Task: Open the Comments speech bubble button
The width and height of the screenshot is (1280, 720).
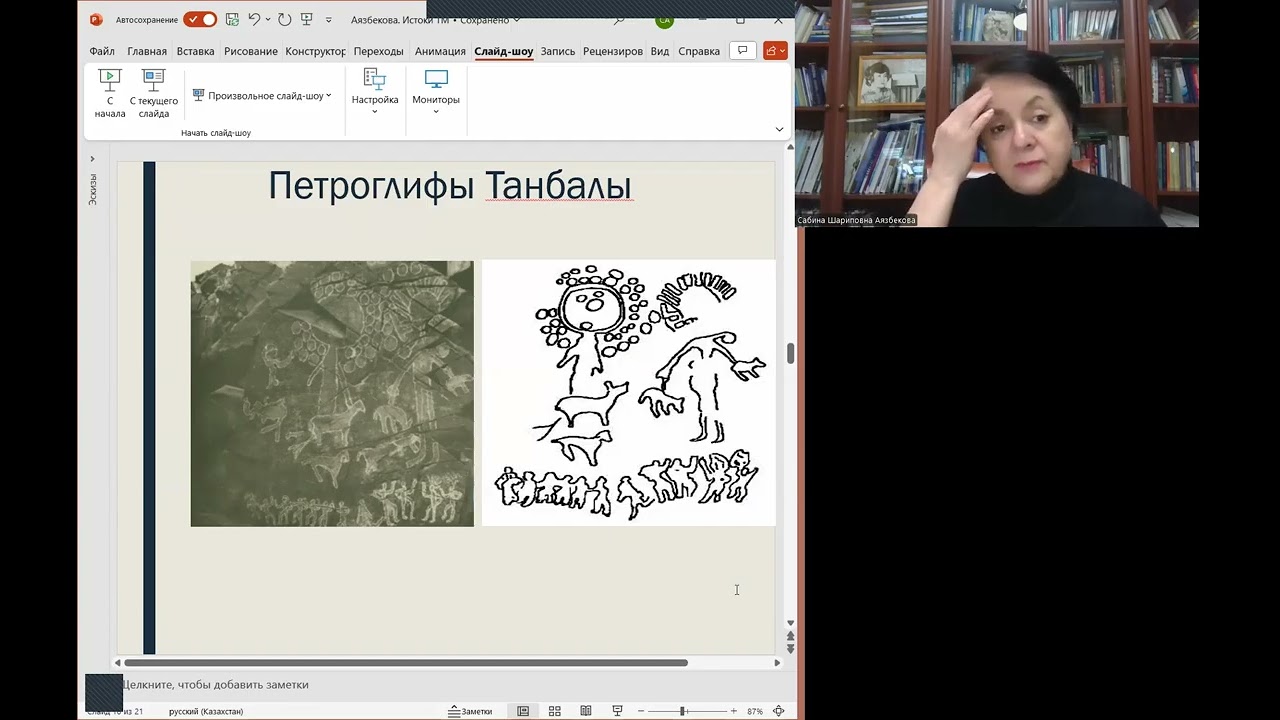Action: 742,50
